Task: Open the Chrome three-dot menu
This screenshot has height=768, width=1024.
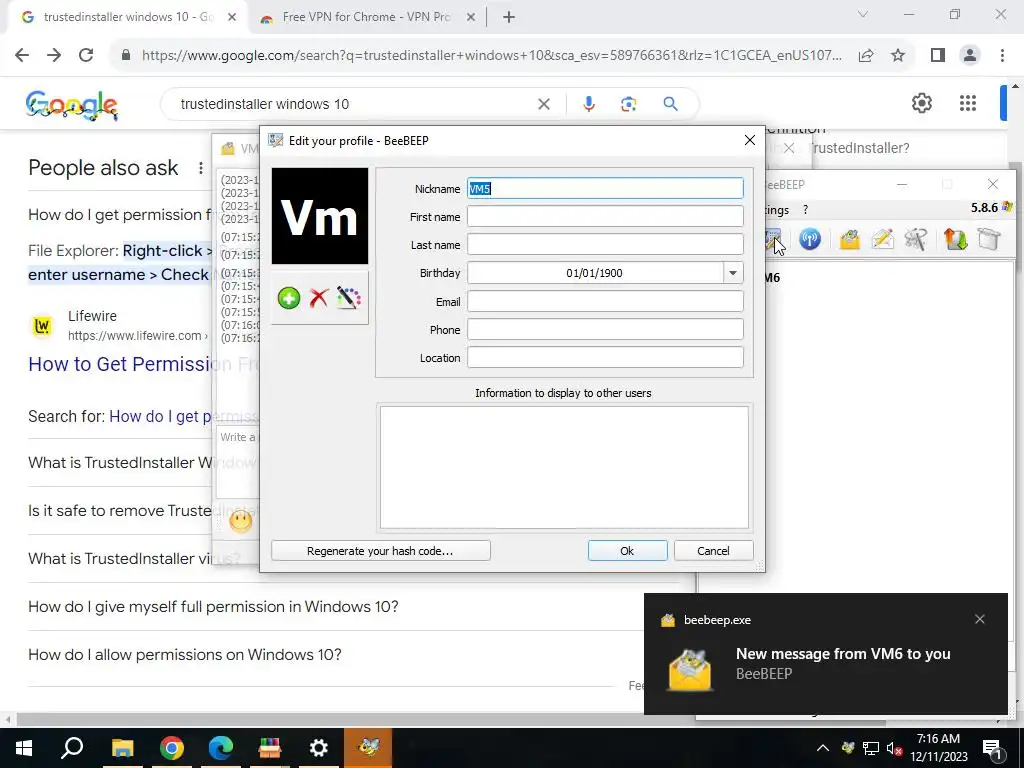Action: [x=1002, y=56]
